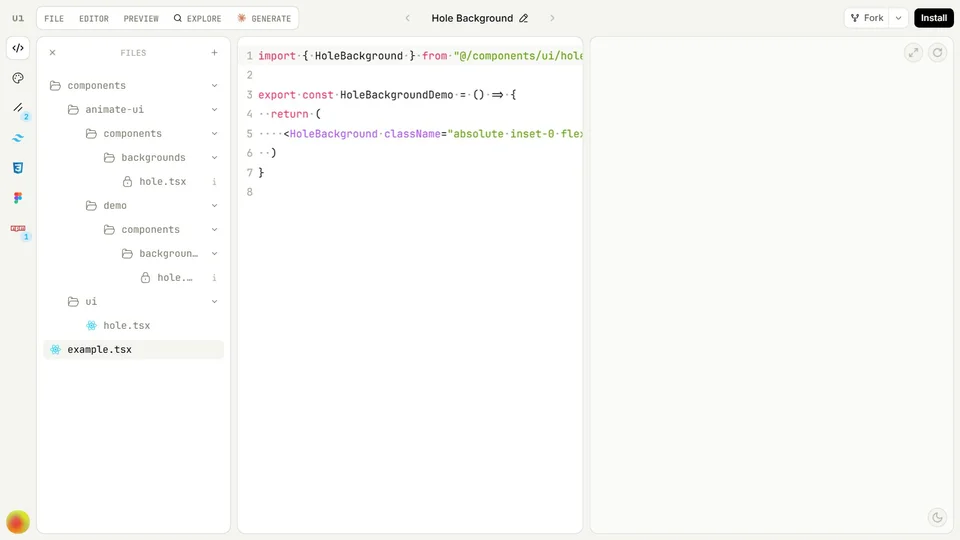Click the Install button
Image resolution: width=960 pixels, height=540 pixels.
coord(934,18)
